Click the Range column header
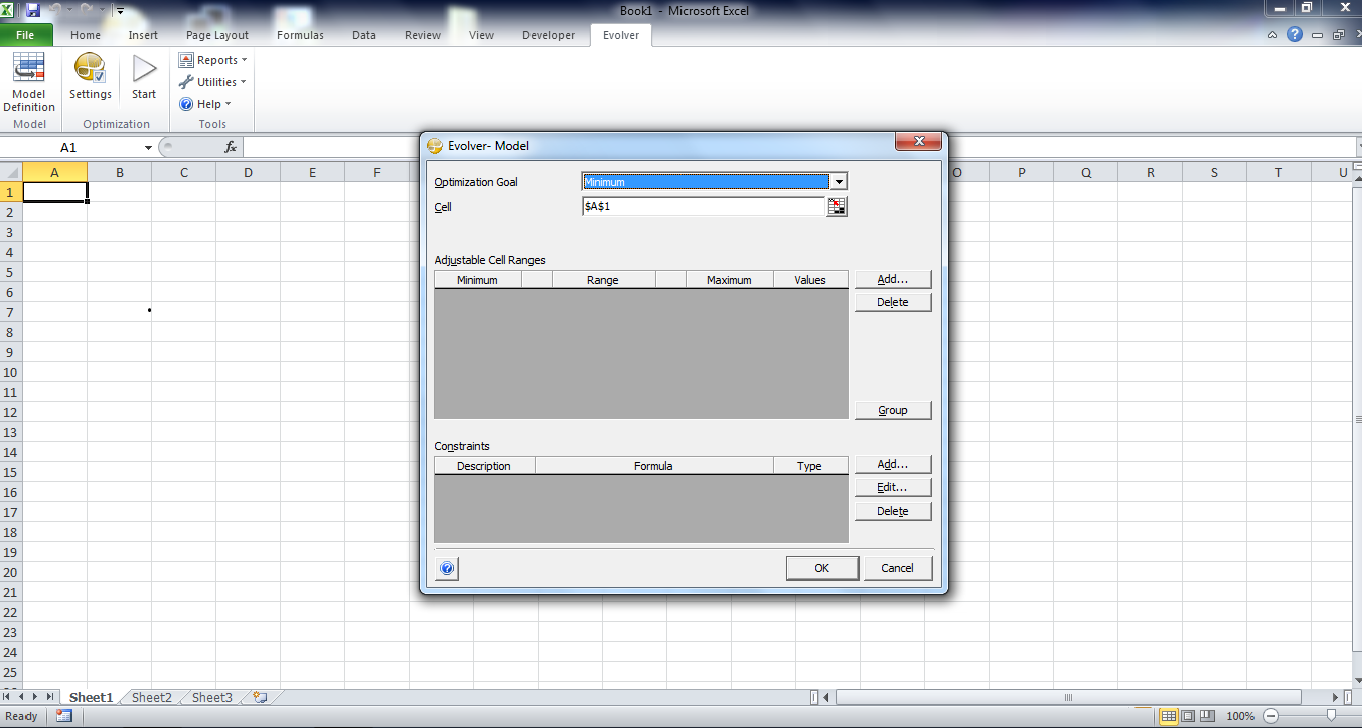This screenshot has width=1362, height=728. [x=603, y=280]
